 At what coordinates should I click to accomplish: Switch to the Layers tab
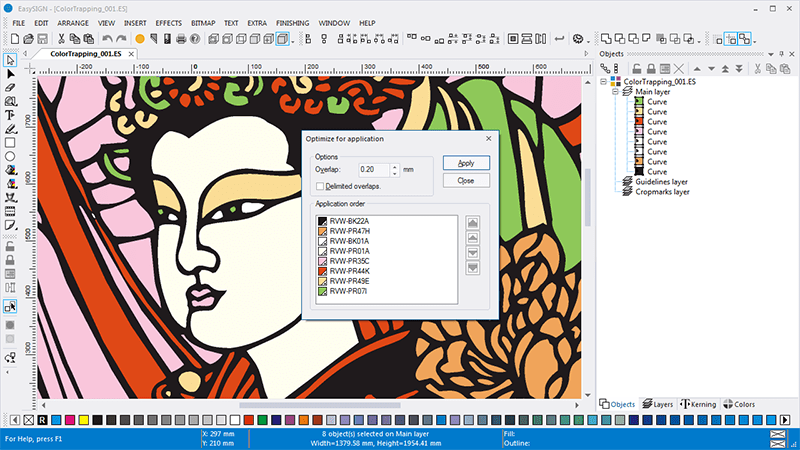tap(656, 404)
